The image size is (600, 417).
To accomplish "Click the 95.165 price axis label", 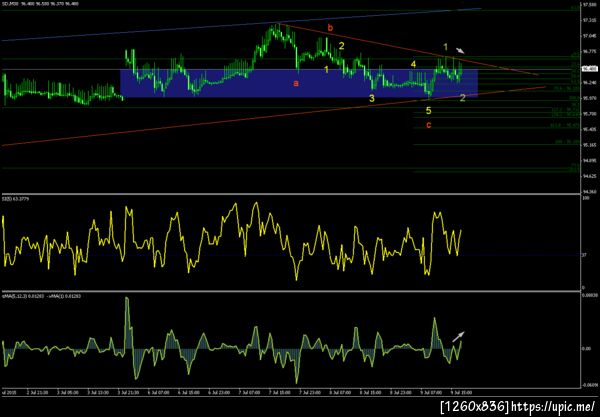I will click(590, 145).
